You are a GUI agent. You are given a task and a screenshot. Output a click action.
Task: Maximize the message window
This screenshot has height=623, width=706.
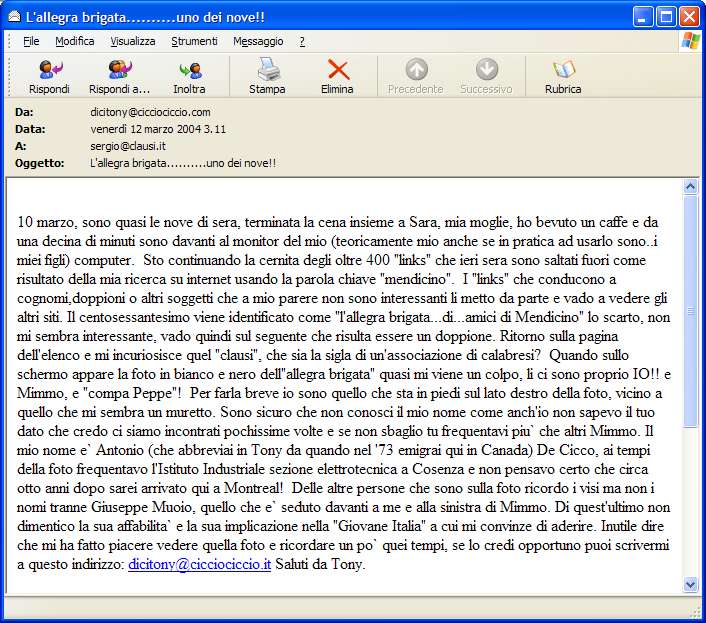point(666,17)
